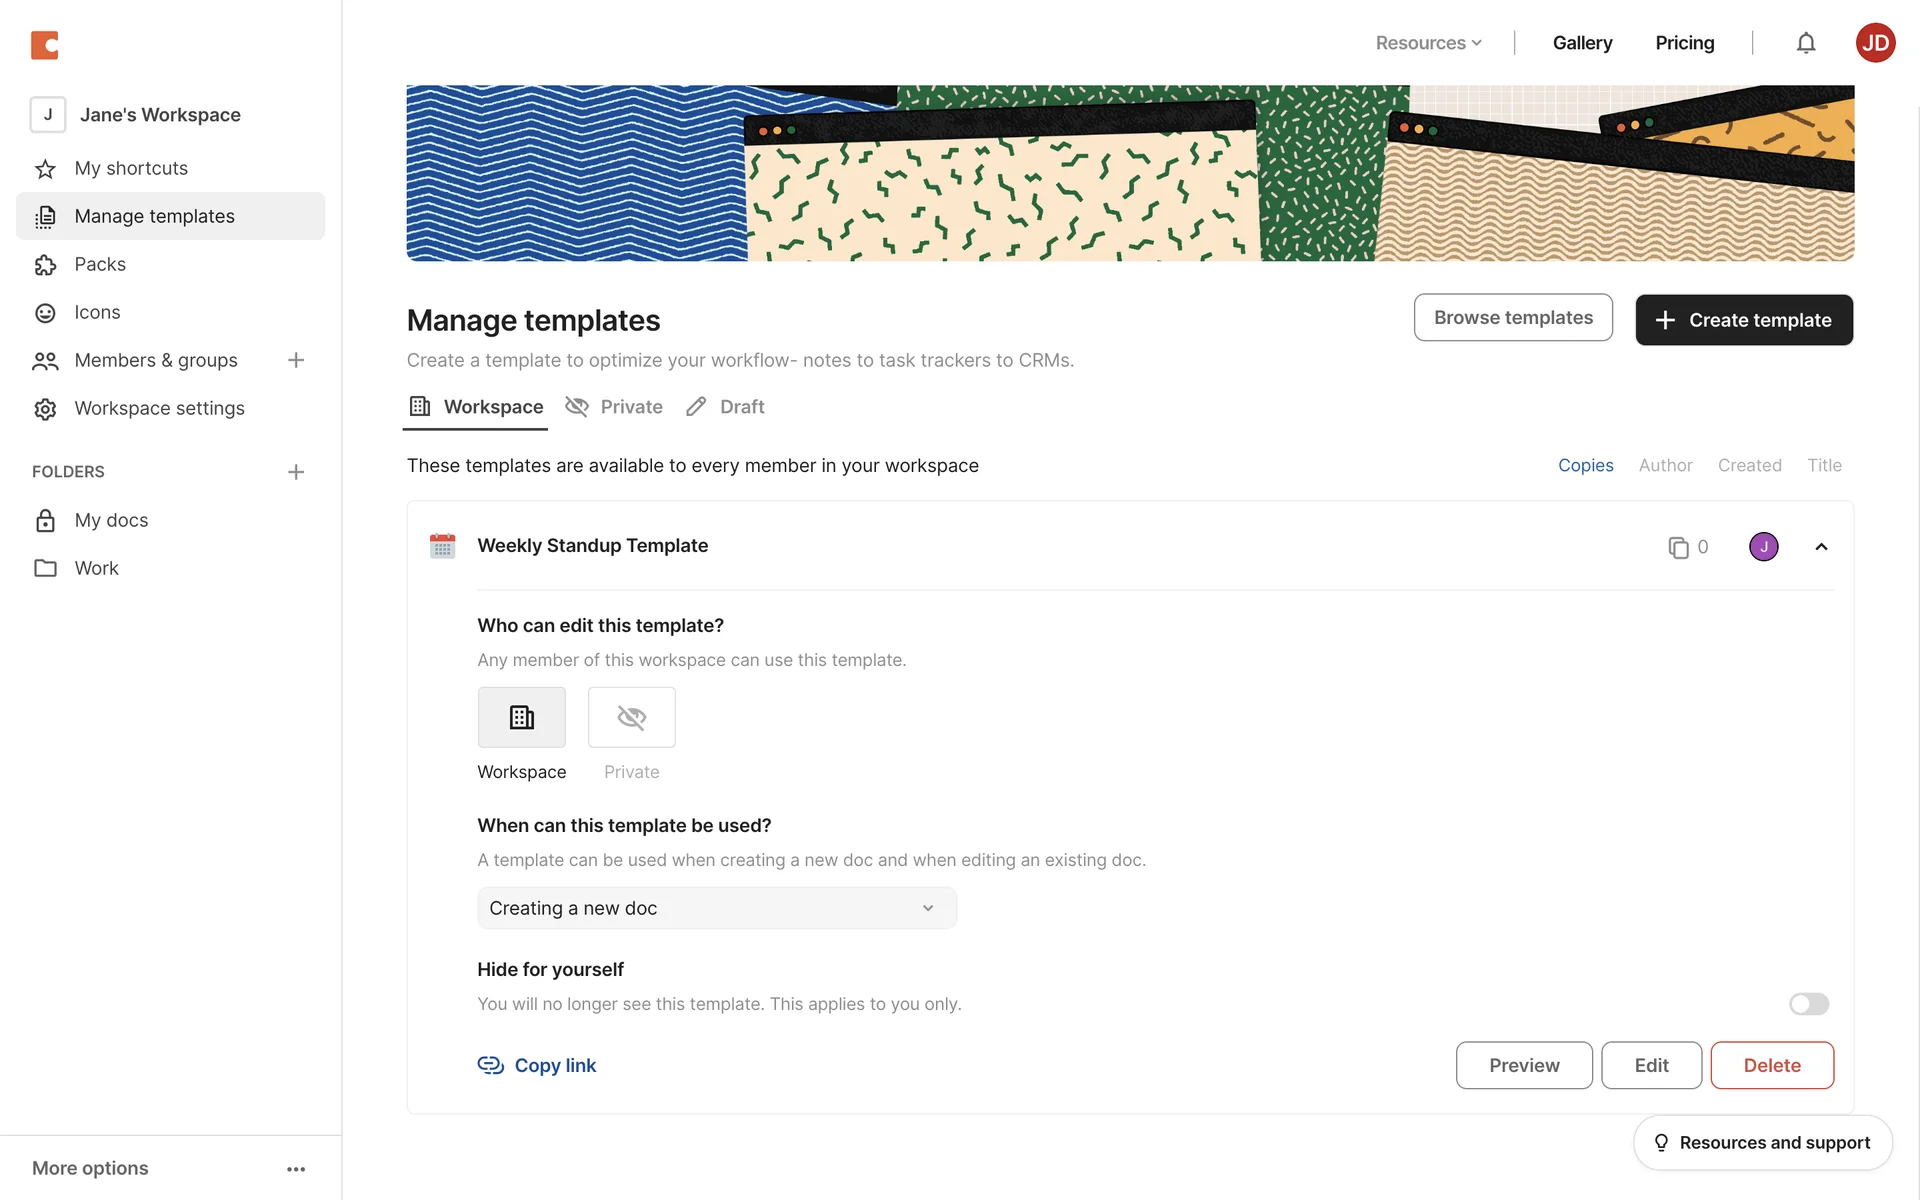This screenshot has width=1920, height=1200.
Task: Open Packs puzzle icon in sidebar
Action: 45,265
